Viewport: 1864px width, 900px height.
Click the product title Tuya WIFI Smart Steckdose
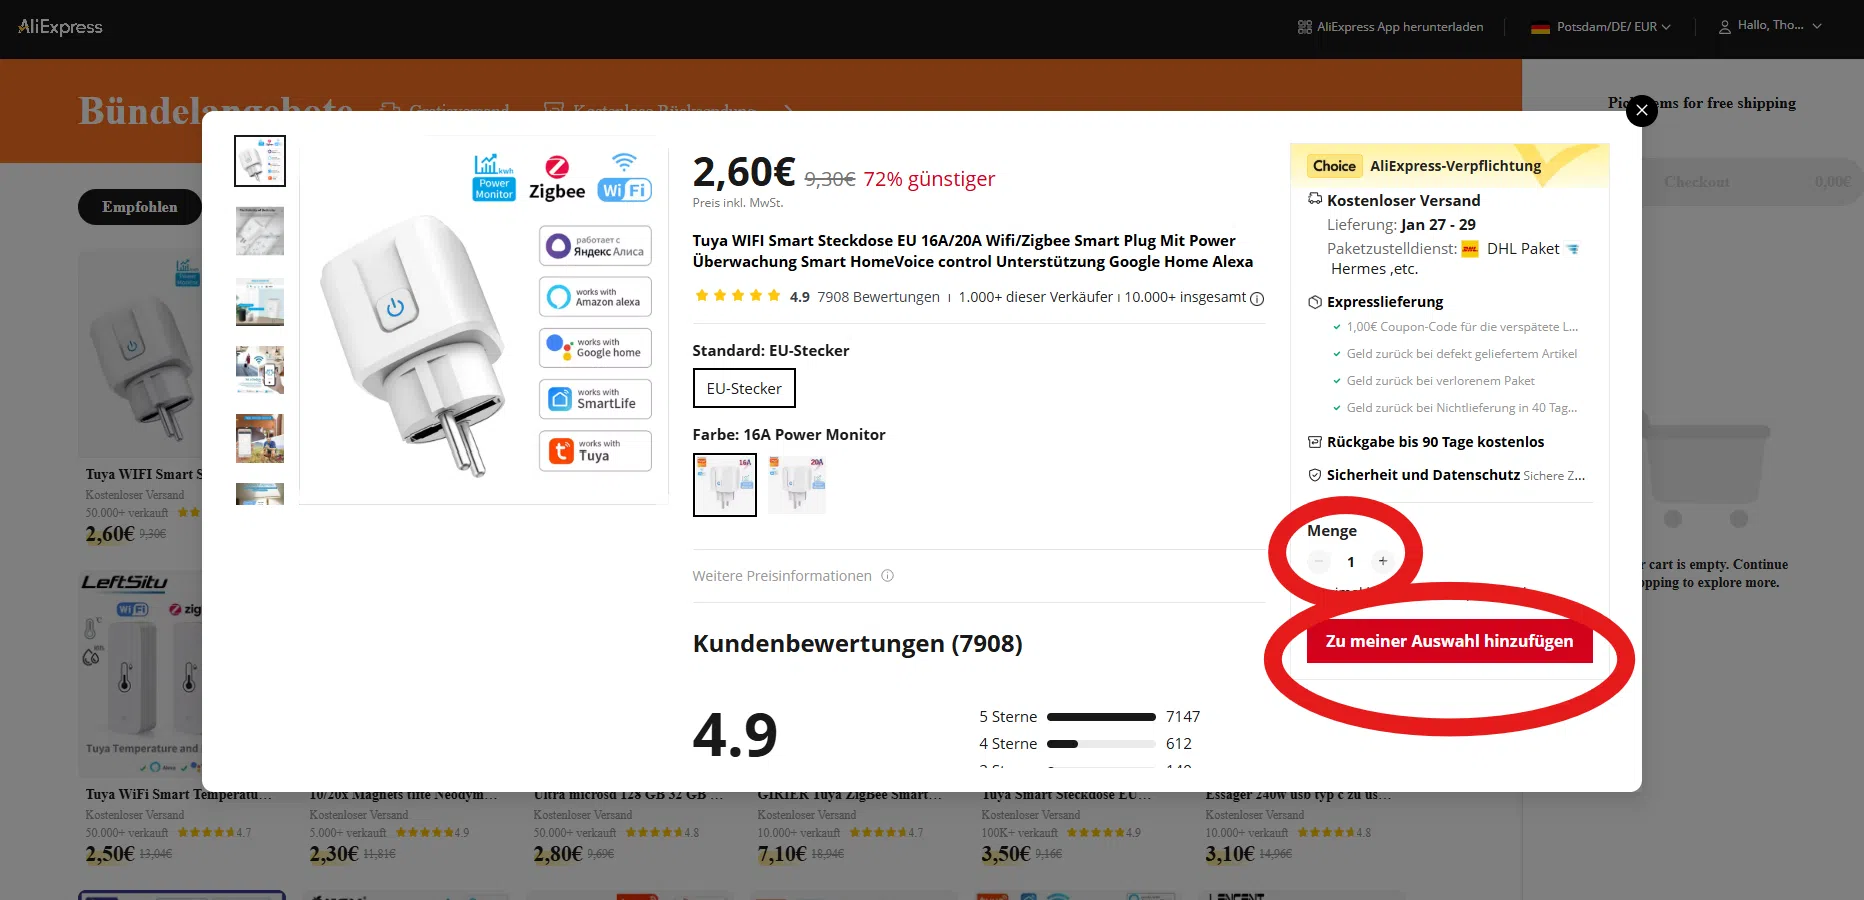(972, 251)
